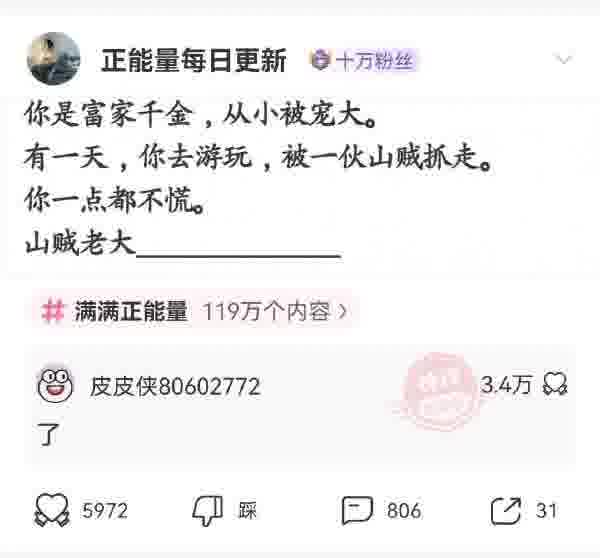Viewport: 600px width, 558px height.
Task: Tap the 踩 label
Action: pos(247,511)
